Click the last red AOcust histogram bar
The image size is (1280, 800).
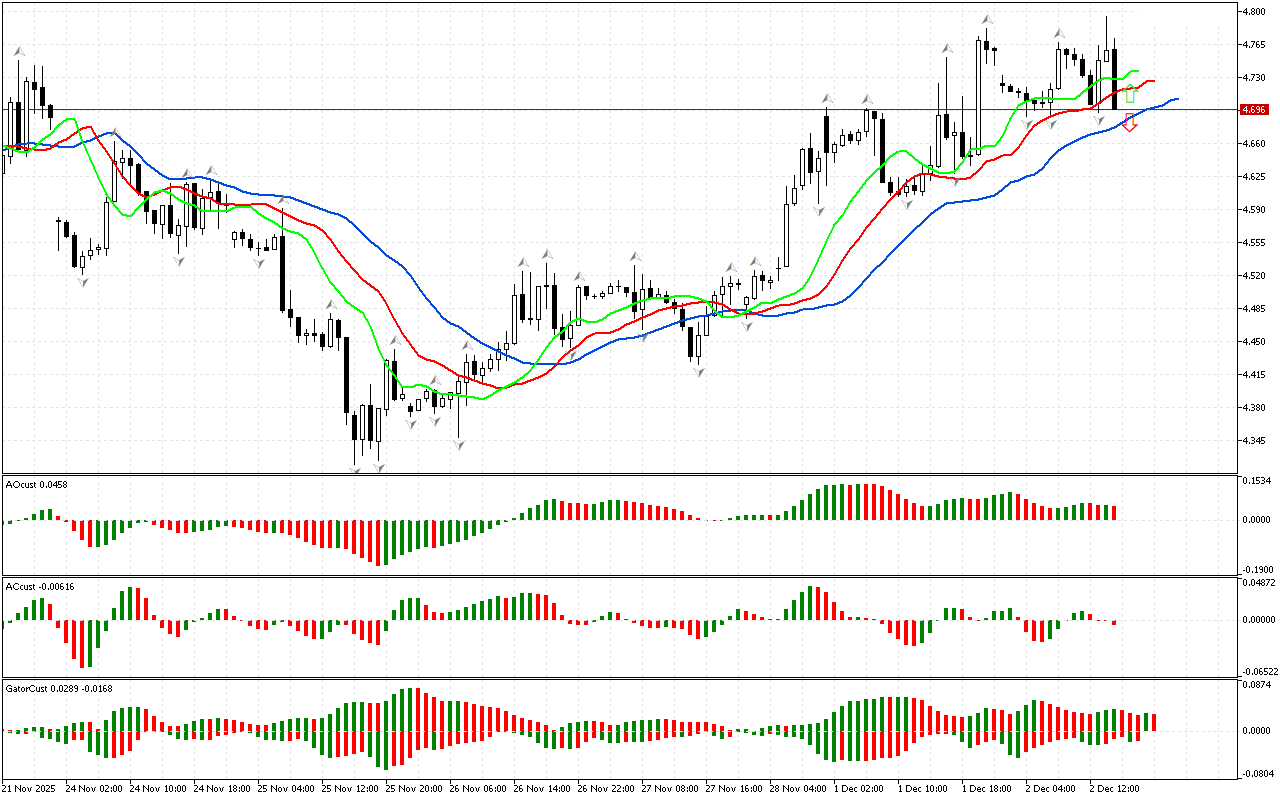coord(1114,512)
